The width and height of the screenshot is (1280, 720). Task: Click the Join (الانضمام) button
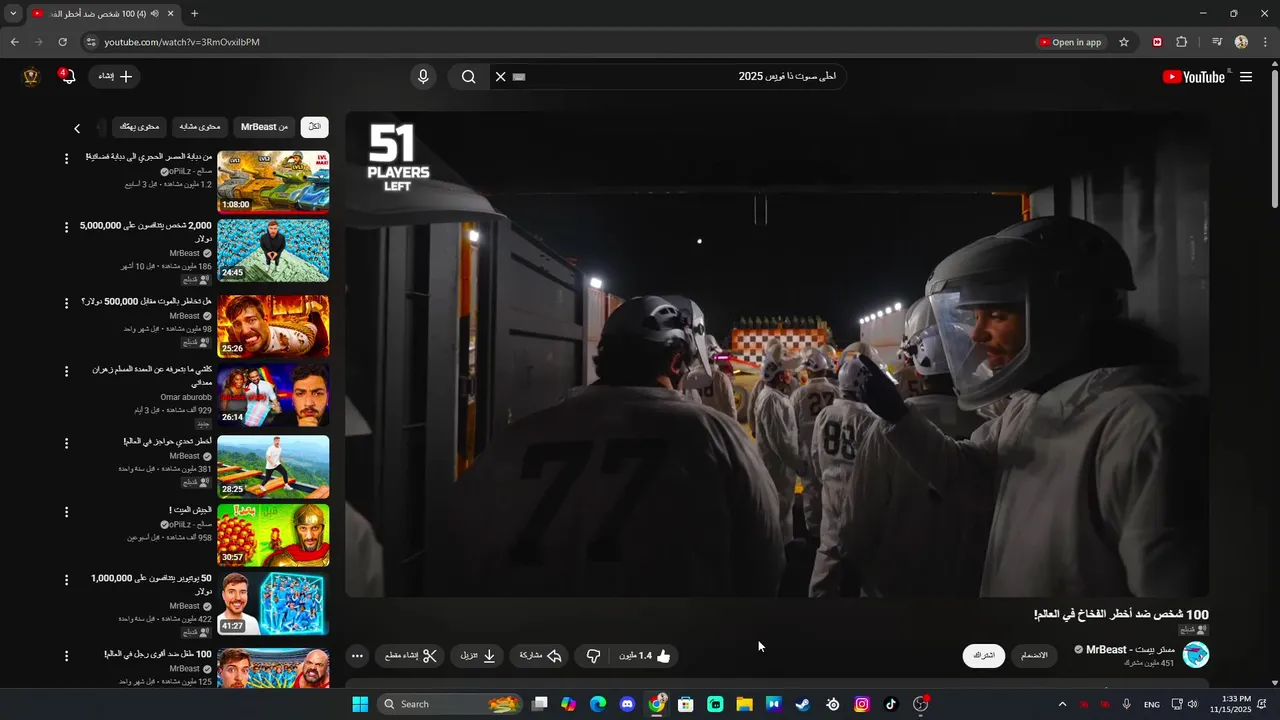pos(1034,656)
